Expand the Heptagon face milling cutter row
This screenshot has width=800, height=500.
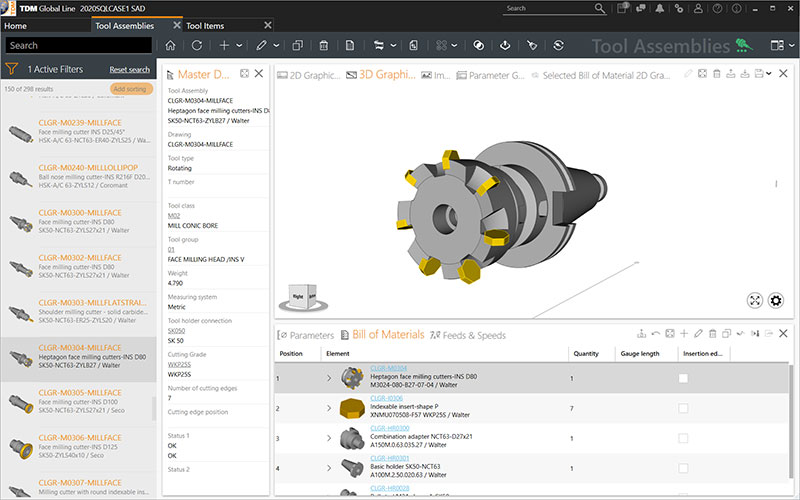[x=327, y=379]
